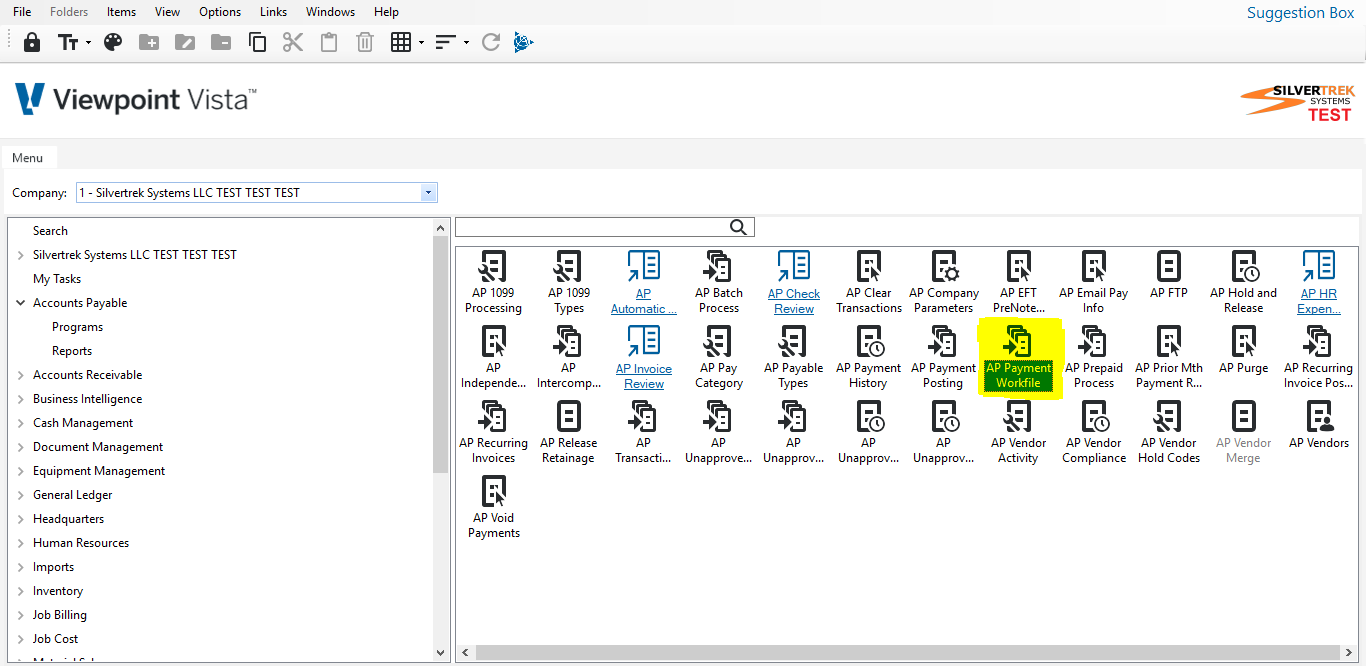Open AP Vendor Compliance
This screenshot has width=1366, height=666.
[x=1094, y=433]
